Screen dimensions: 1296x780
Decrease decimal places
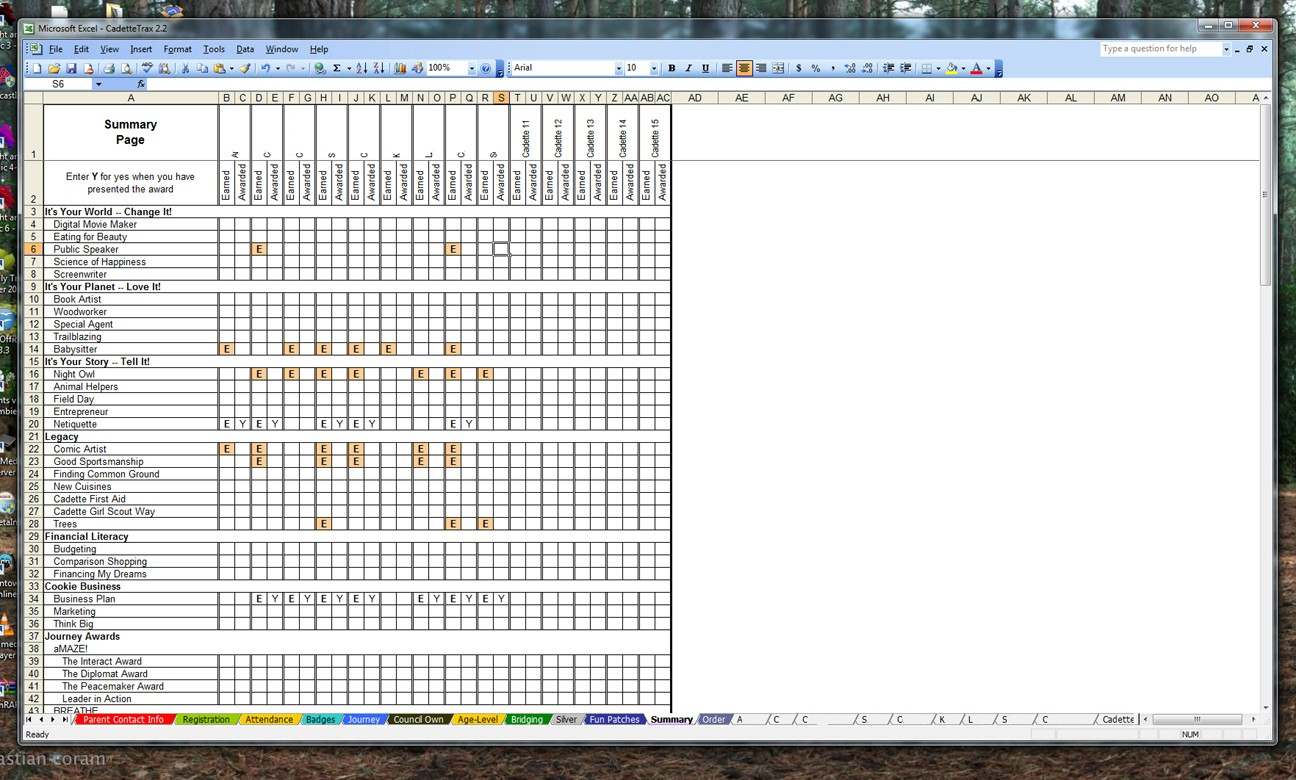tap(866, 69)
